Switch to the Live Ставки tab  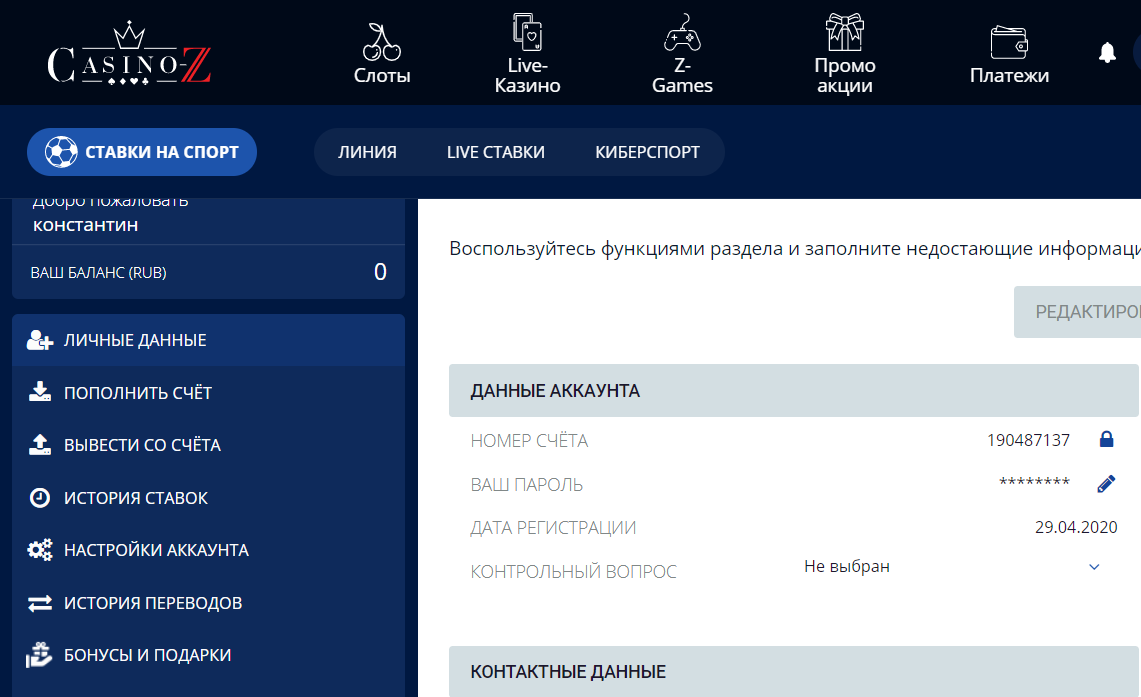(x=495, y=153)
